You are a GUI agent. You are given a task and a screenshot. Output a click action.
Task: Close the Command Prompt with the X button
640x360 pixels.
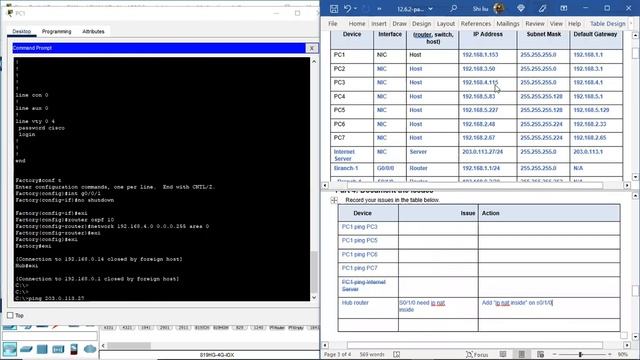tap(311, 48)
